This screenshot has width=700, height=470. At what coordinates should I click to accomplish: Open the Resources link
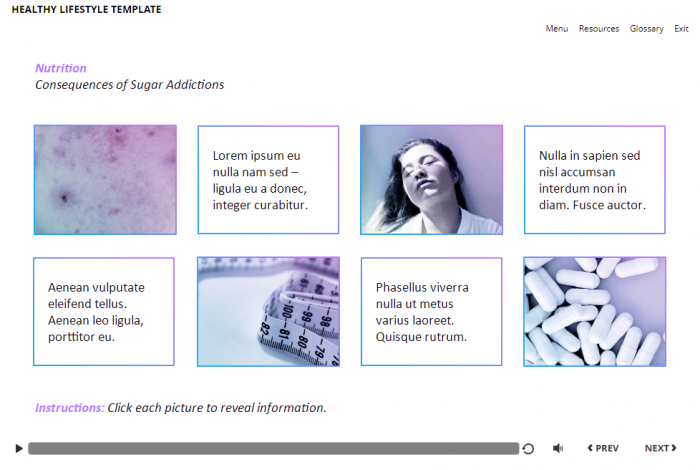[x=599, y=29]
